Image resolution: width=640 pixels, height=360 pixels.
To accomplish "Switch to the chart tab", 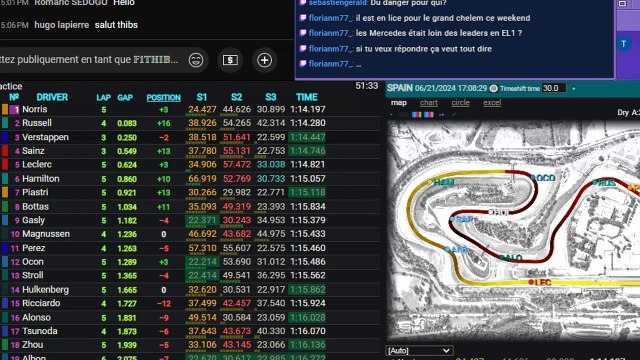I will tap(429, 103).
